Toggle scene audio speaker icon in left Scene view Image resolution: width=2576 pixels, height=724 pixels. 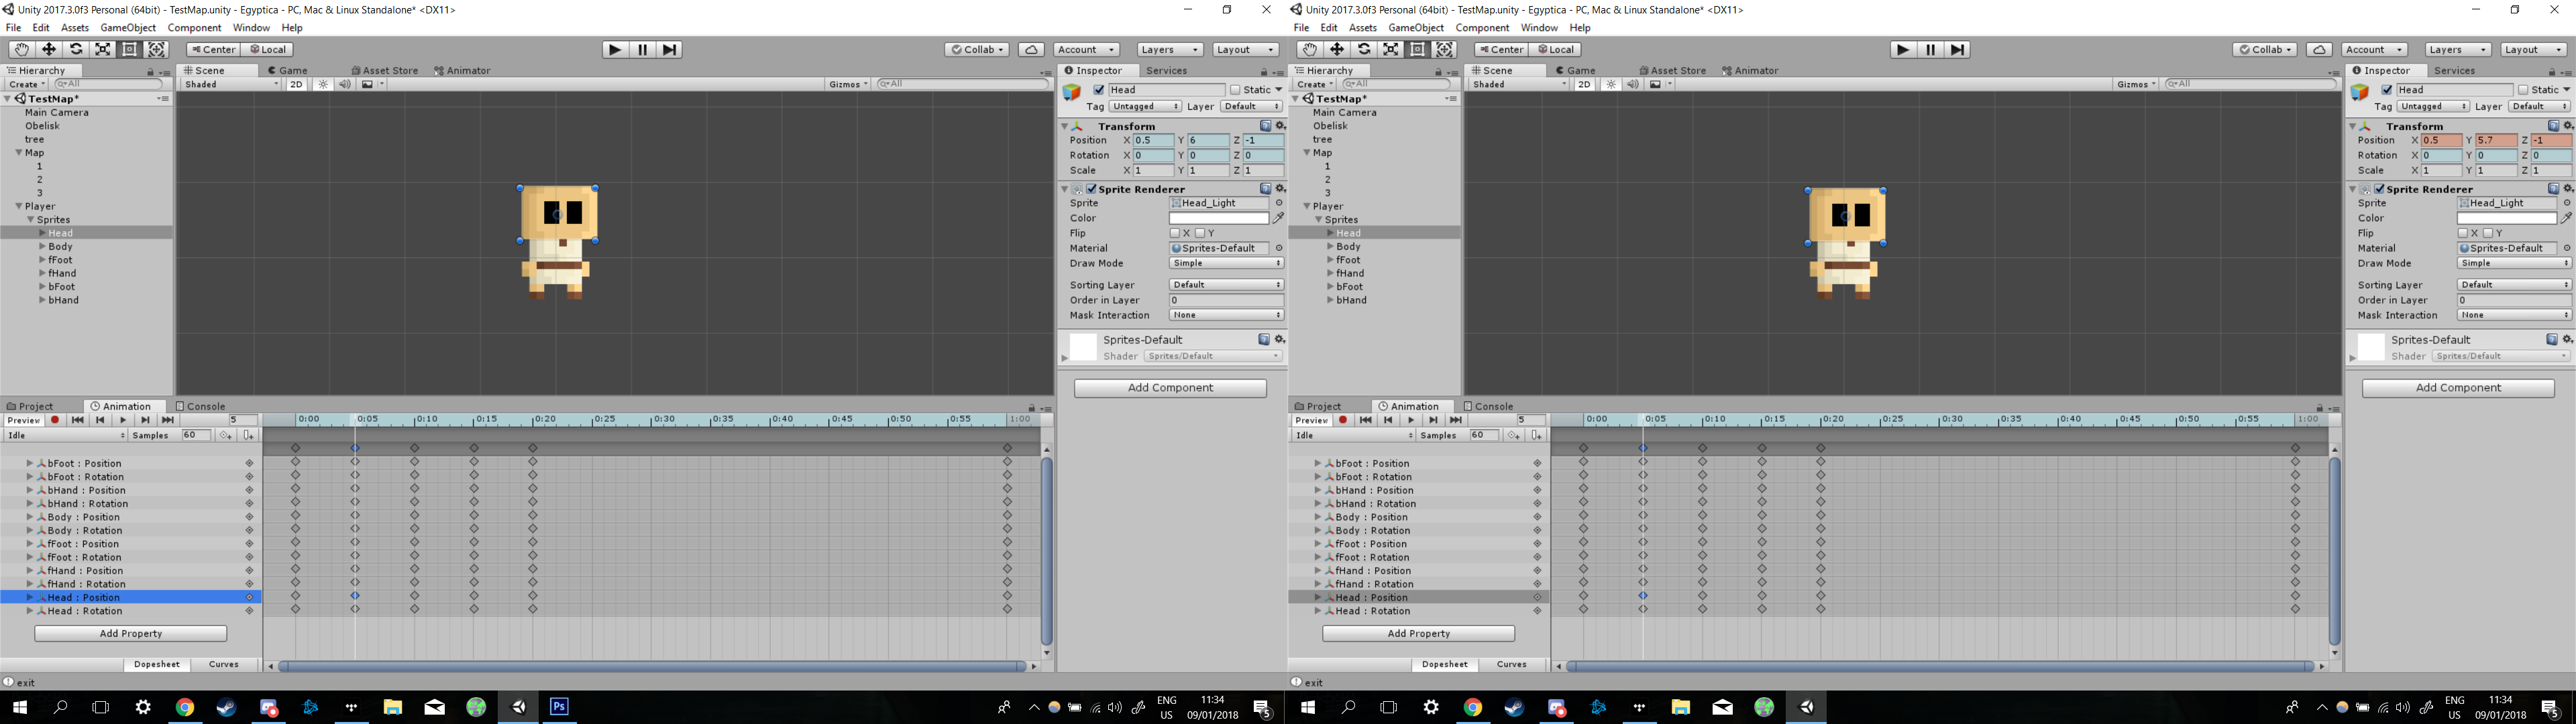pyautogui.click(x=344, y=84)
